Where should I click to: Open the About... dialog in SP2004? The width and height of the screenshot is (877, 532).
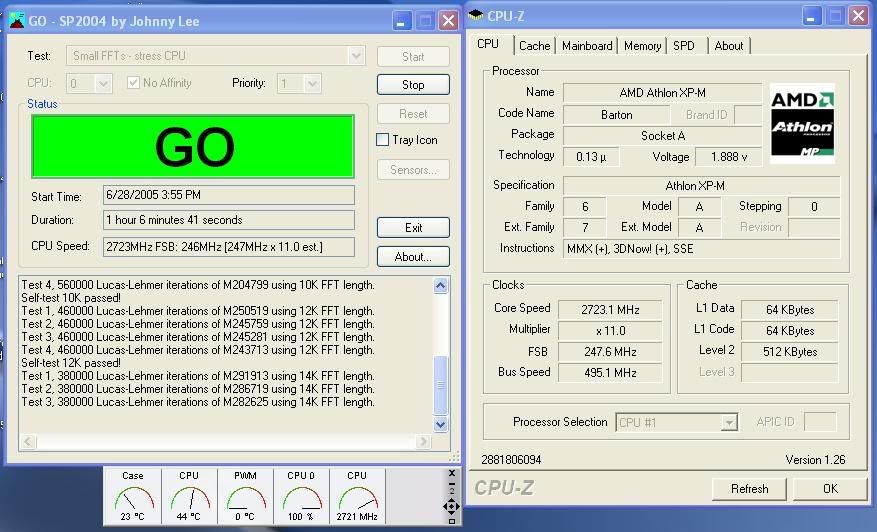[x=413, y=257]
